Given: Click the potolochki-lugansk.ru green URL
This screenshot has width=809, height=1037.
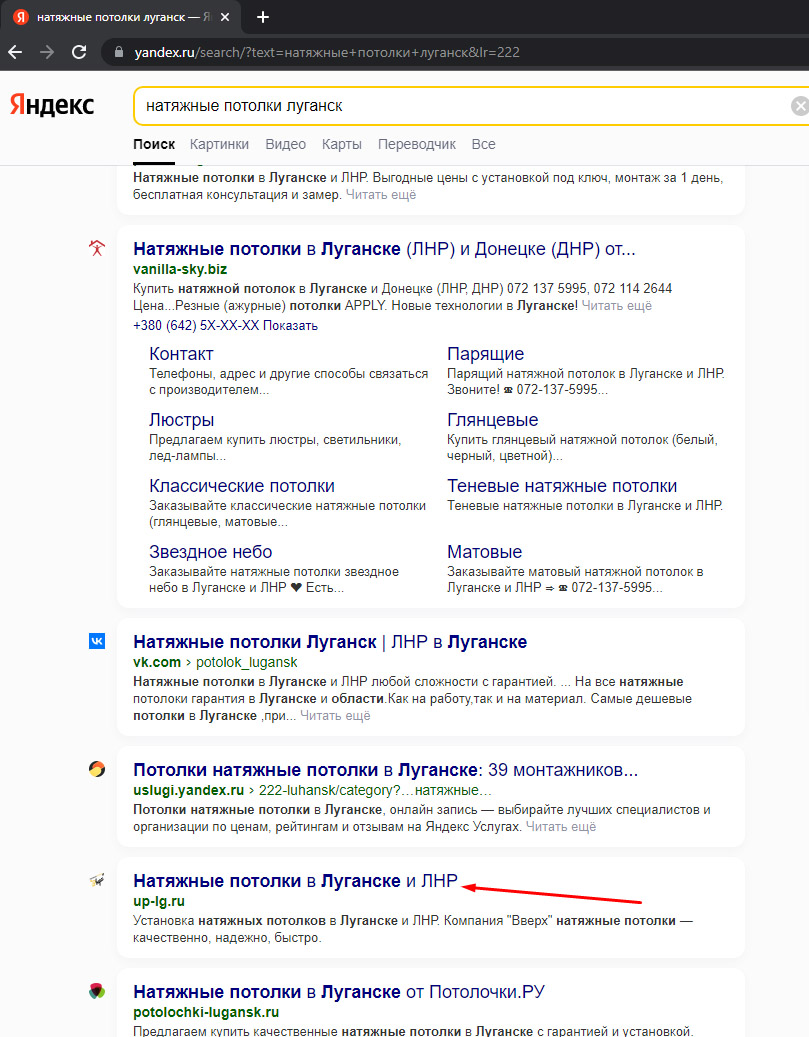Looking at the screenshot, I should pyautogui.click(x=206, y=1013).
